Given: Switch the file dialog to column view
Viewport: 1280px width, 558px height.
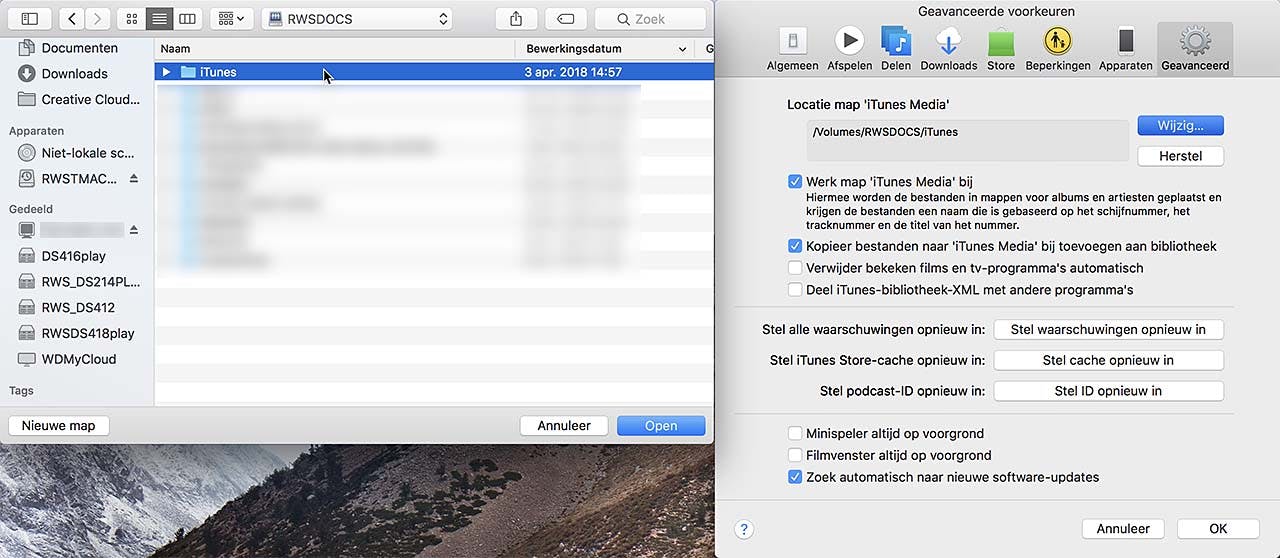Looking at the screenshot, I should click(187, 18).
